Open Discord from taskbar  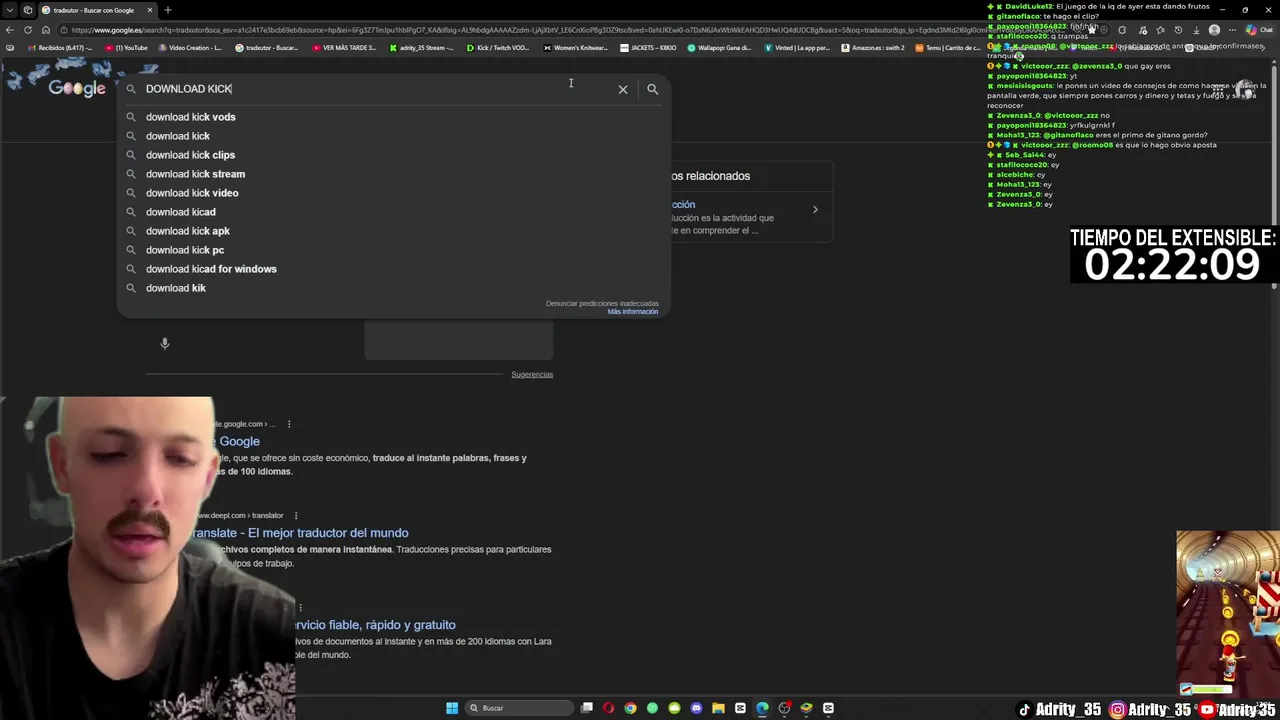pyautogui.click(x=696, y=708)
